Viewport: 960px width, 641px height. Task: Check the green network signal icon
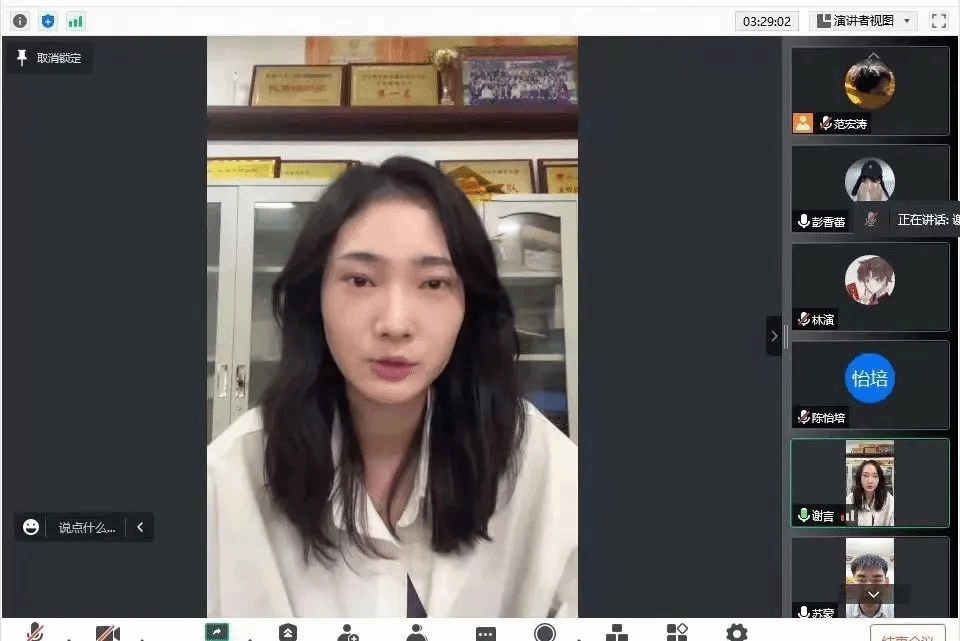coord(76,21)
